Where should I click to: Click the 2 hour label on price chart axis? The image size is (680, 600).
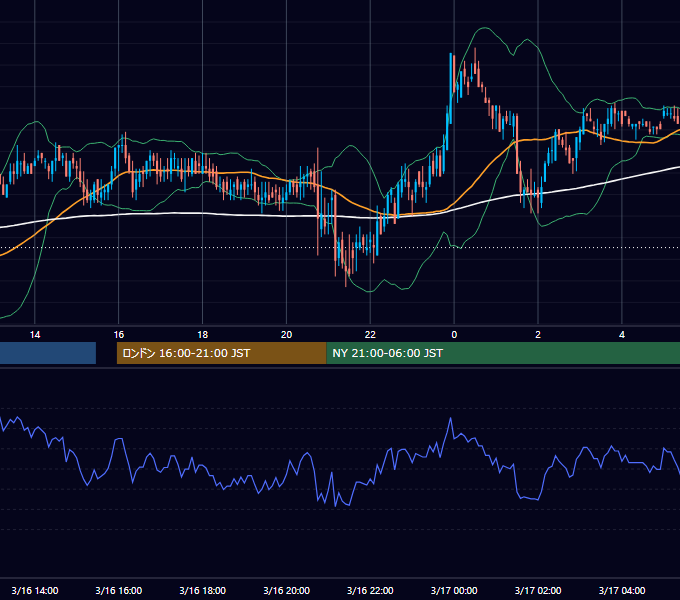click(x=538, y=335)
